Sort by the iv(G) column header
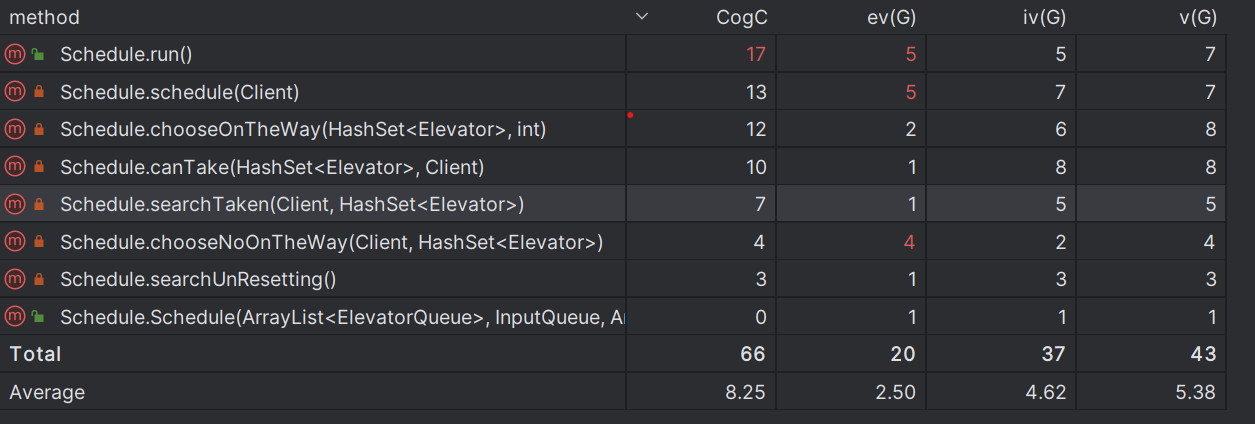1255x424 pixels. point(1044,17)
